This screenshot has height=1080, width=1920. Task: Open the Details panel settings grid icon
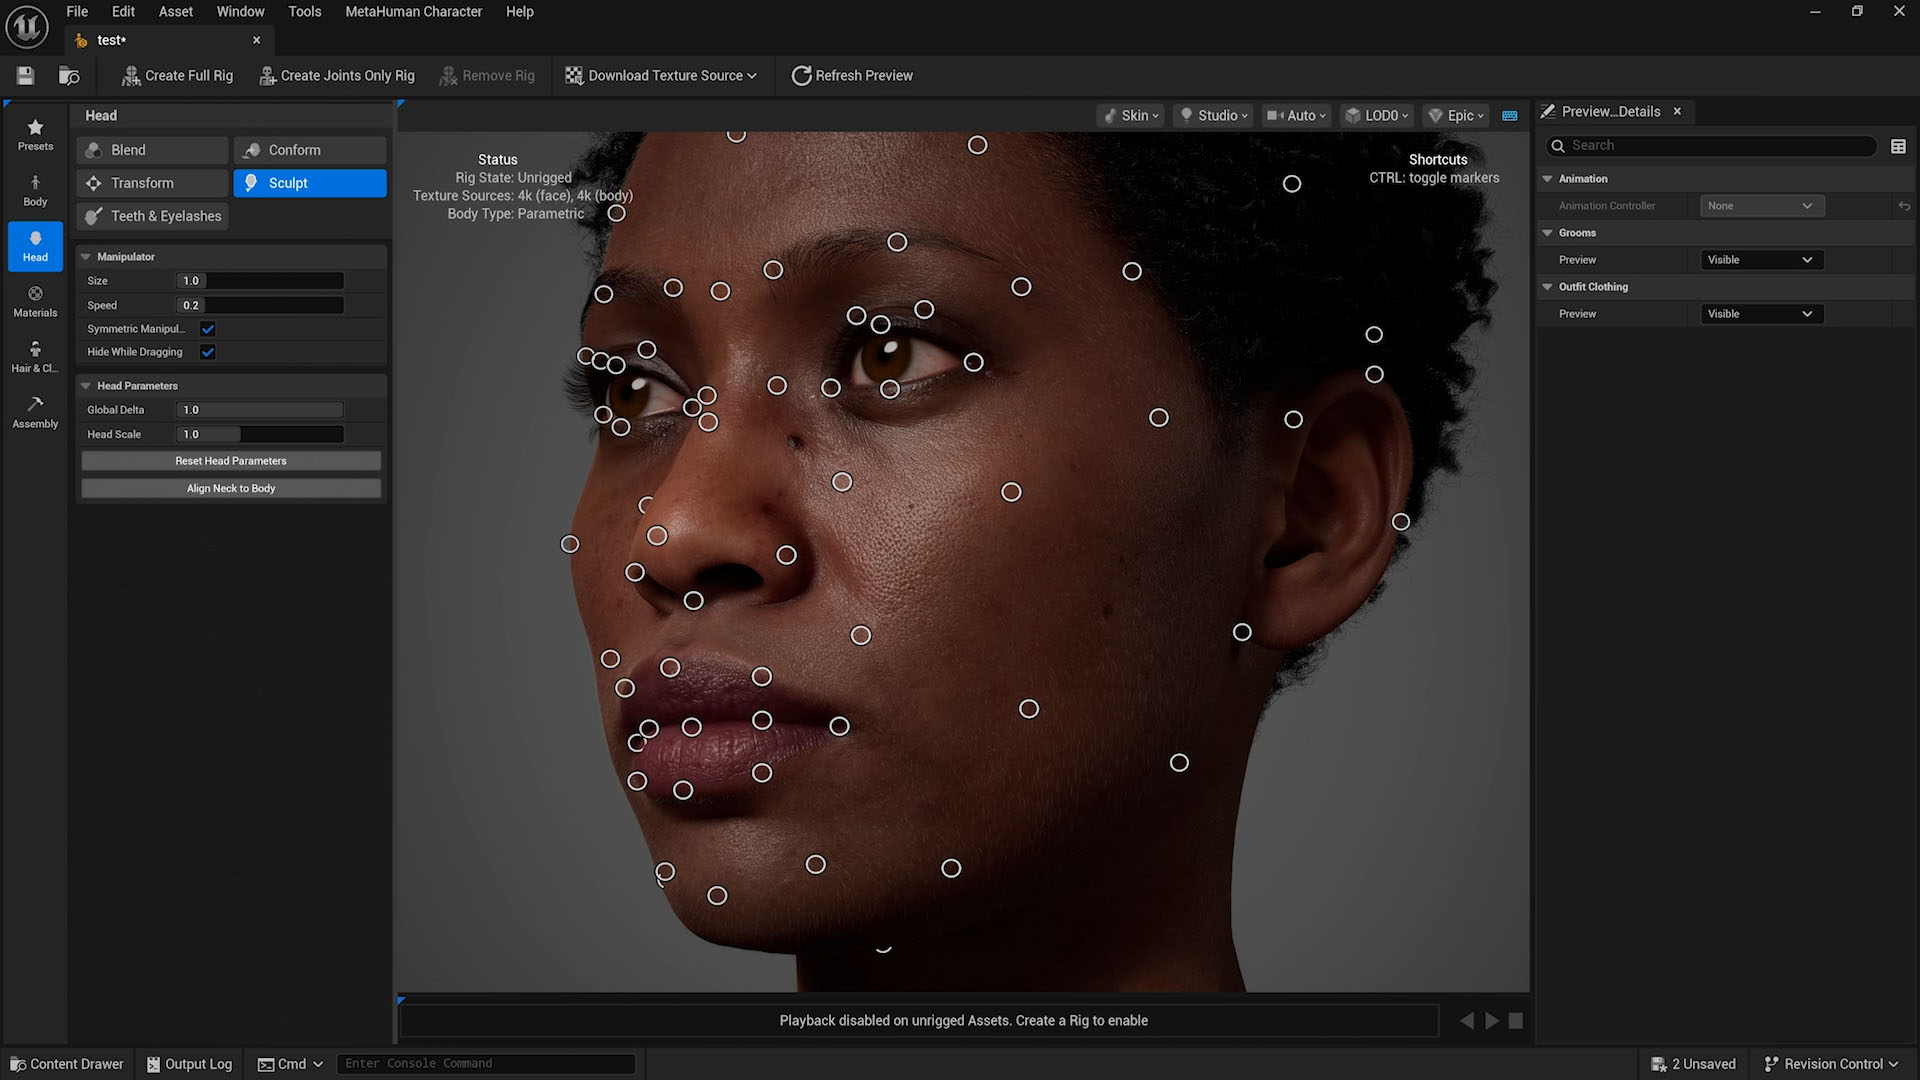(x=1898, y=146)
